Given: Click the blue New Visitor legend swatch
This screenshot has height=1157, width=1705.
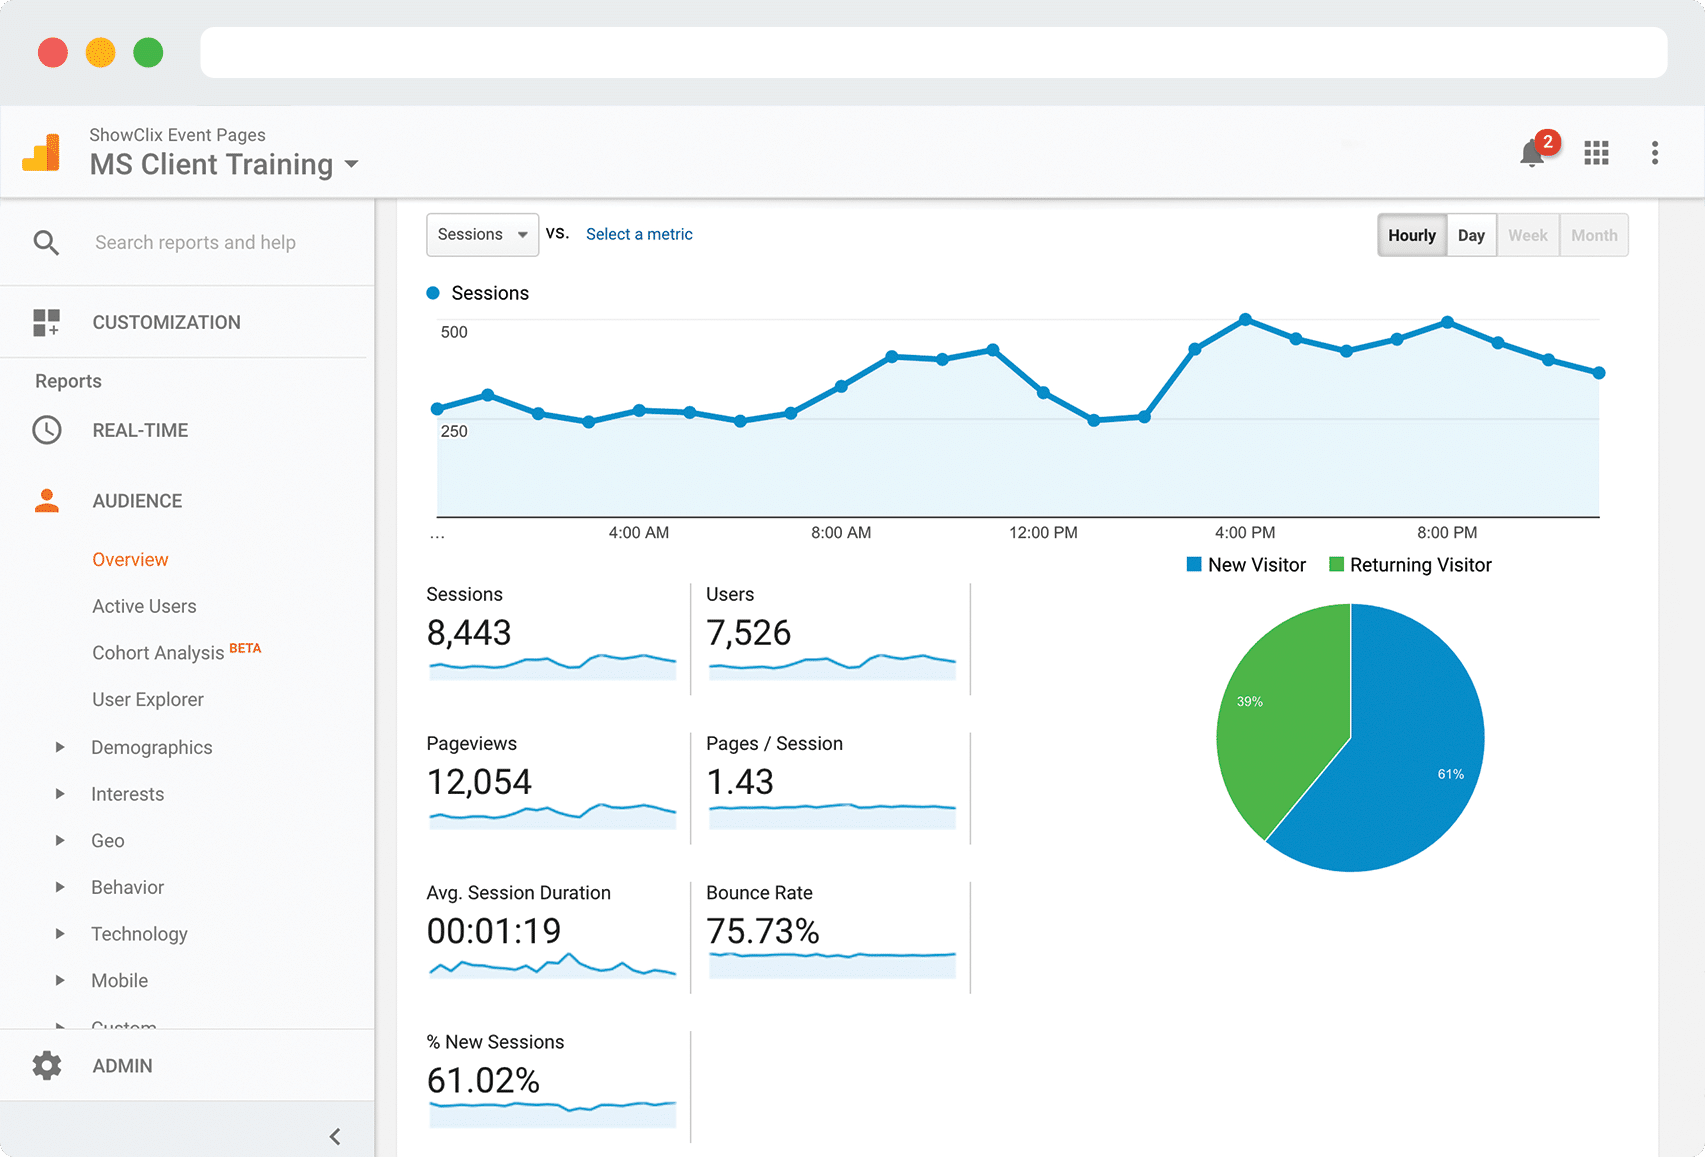Looking at the screenshot, I should click(x=1193, y=564).
